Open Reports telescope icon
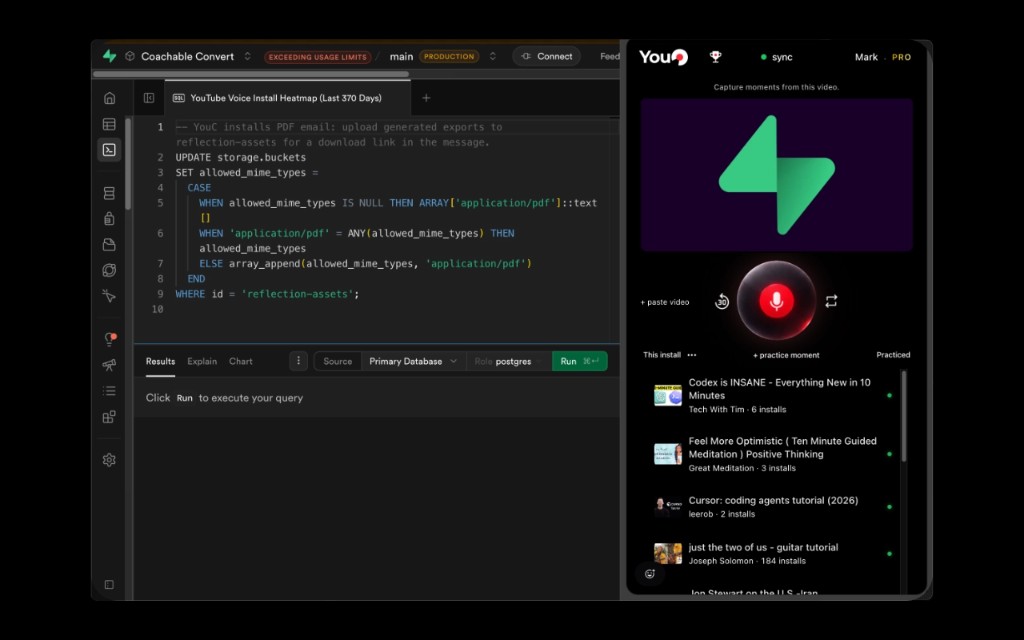The height and width of the screenshot is (640, 1024). tap(109, 365)
